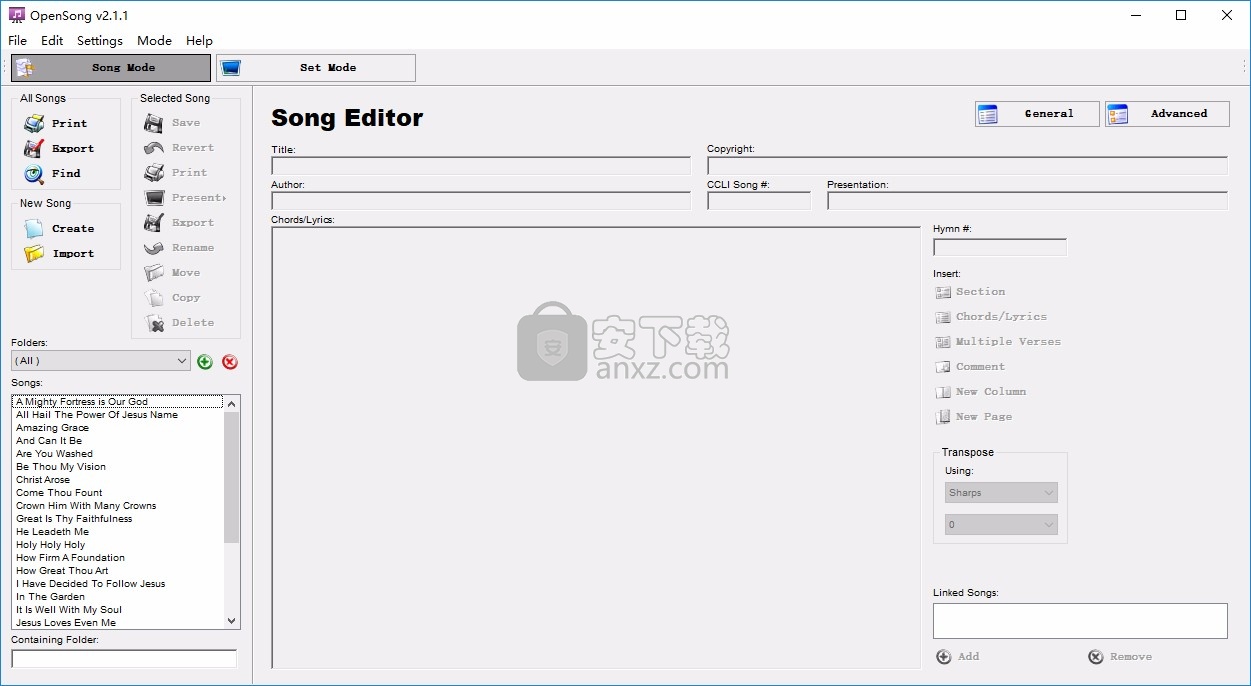Click the Insert Section icon
Image resolution: width=1251 pixels, height=686 pixels.
(943, 292)
